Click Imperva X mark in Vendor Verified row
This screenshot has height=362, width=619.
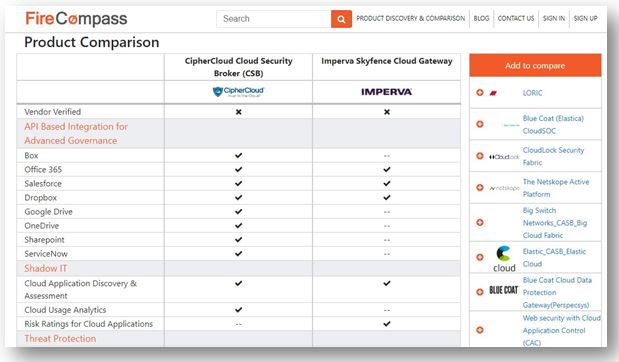pos(387,112)
